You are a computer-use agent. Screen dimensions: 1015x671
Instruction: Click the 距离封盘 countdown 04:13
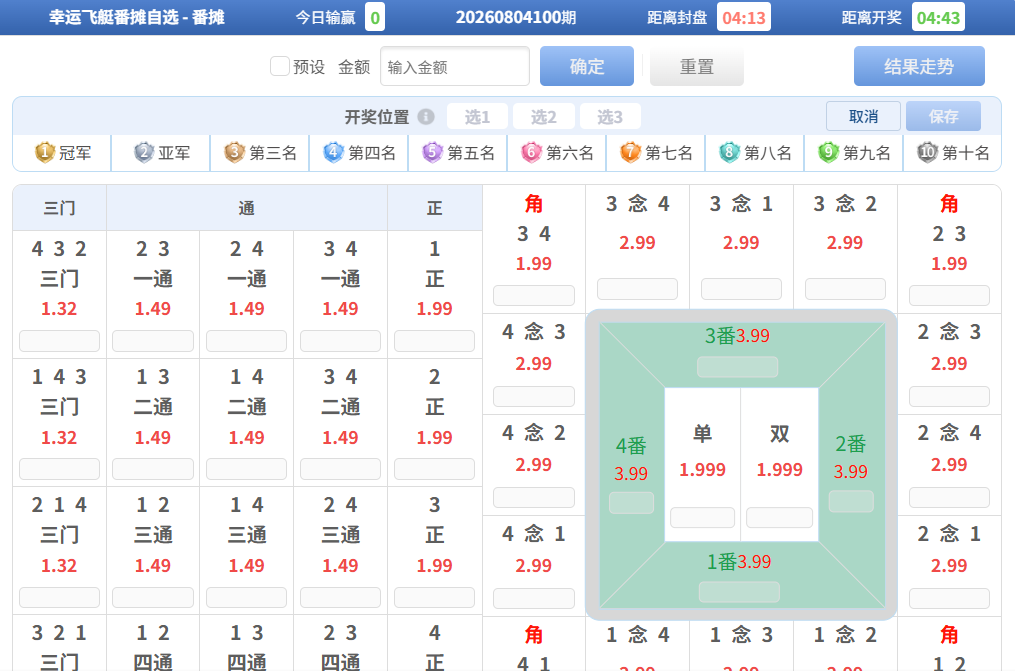click(744, 17)
